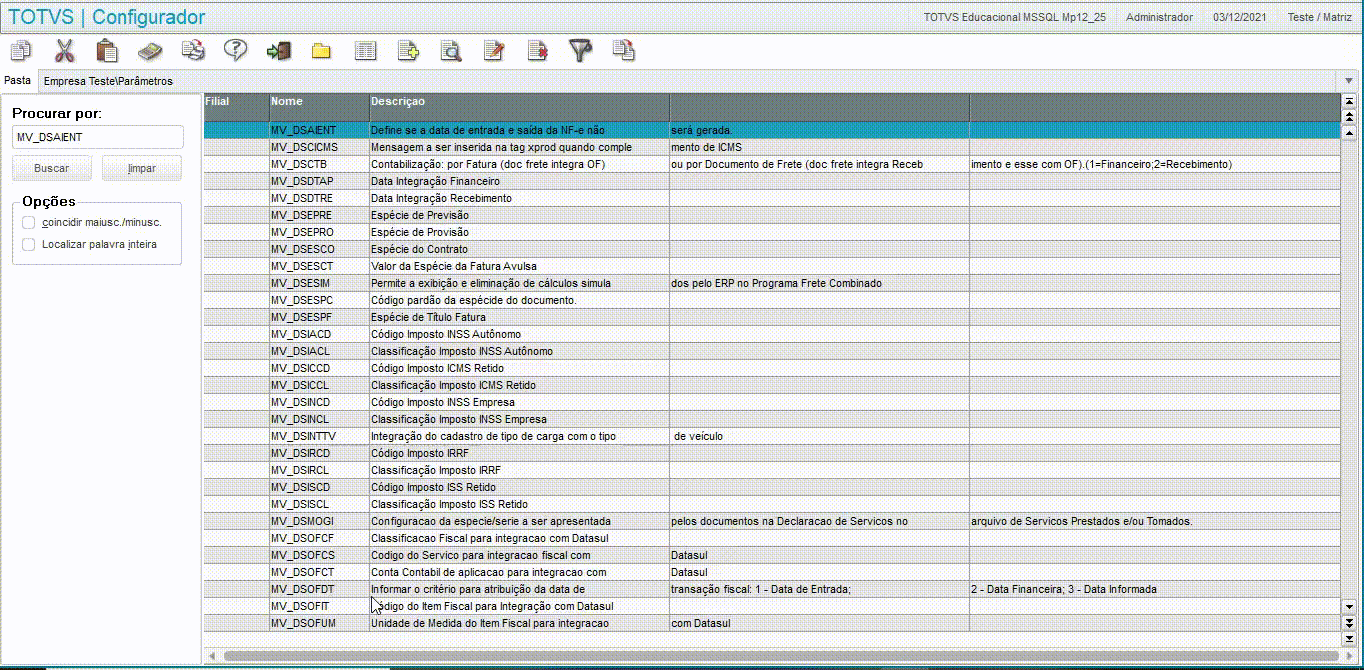
Task: Select the MV_DSAIENT row
Action: [x=772, y=130]
